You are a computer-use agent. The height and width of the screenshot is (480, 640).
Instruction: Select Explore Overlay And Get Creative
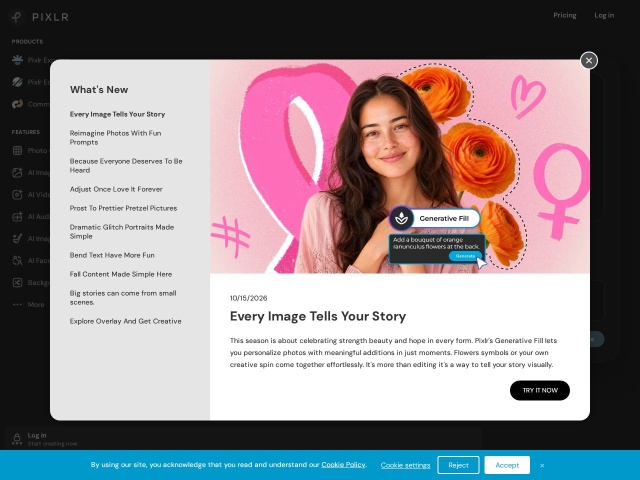click(125, 321)
